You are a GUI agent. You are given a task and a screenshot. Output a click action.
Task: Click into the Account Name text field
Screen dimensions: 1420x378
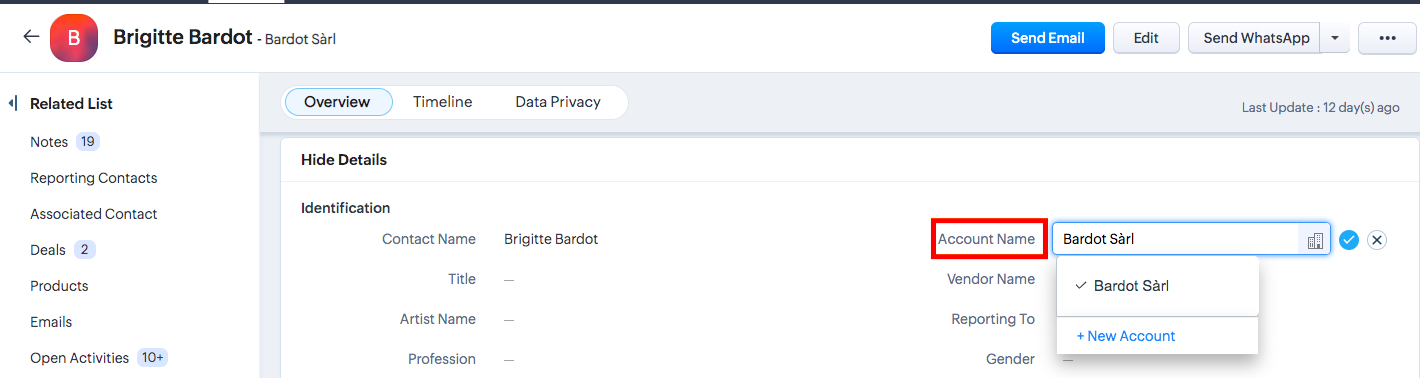coord(1177,239)
